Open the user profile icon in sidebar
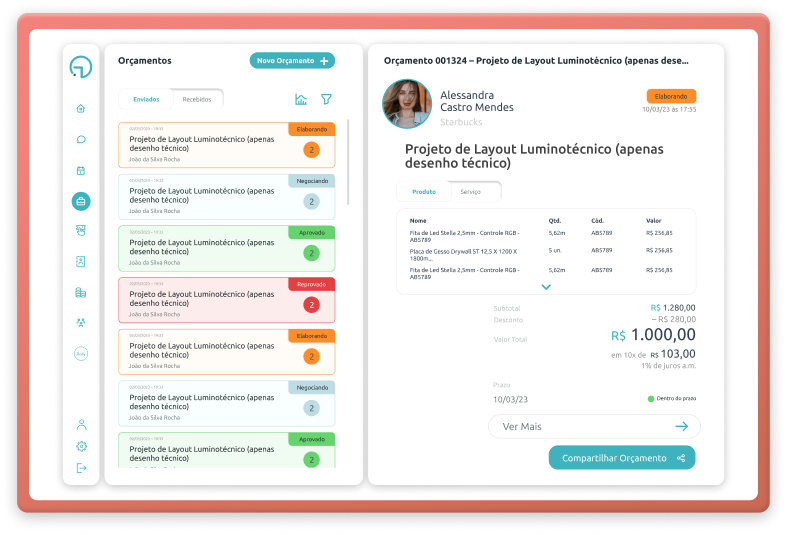This screenshot has width=787, height=534. click(x=81, y=424)
